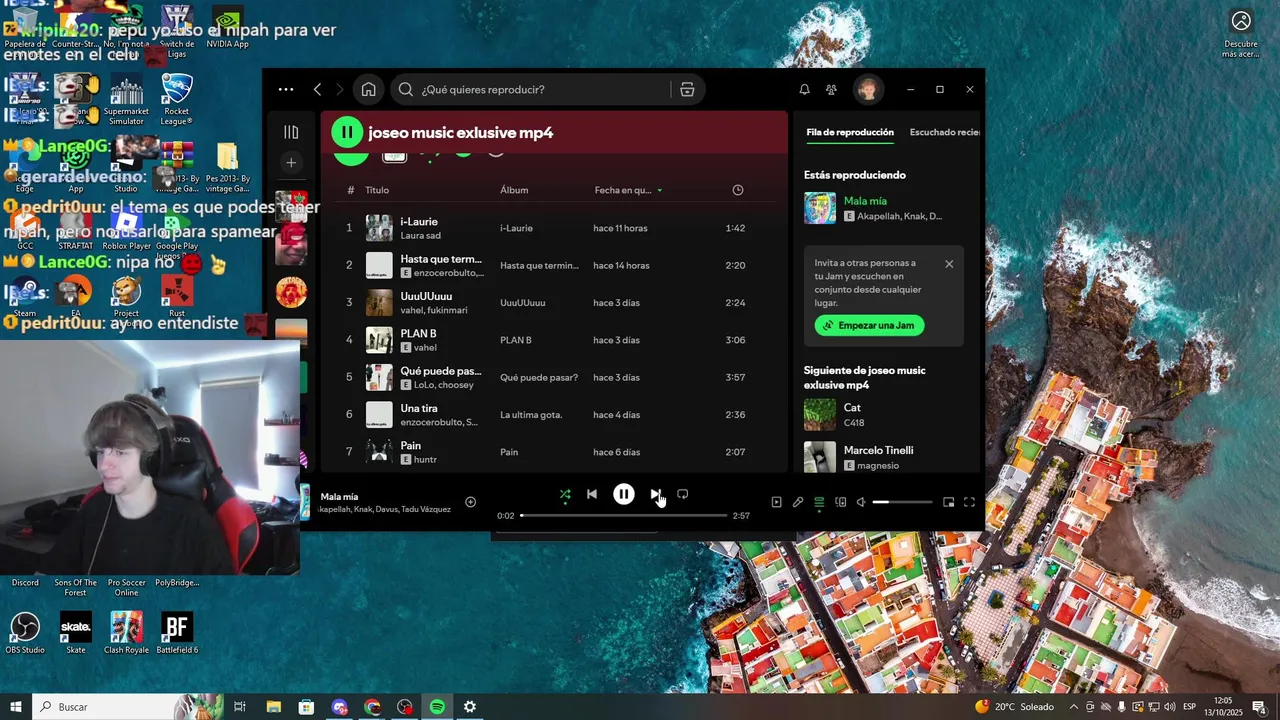The width and height of the screenshot is (1280, 720).
Task: Toggle the play queue panel icon
Action: pos(819,502)
